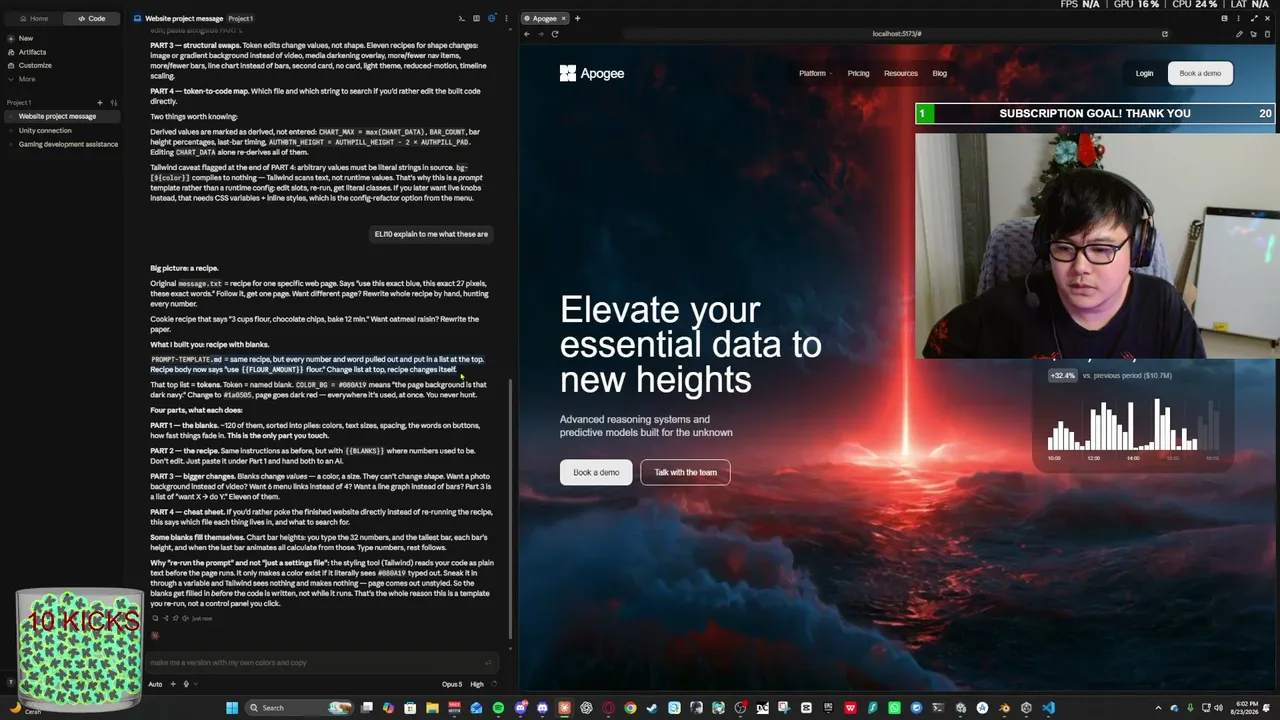Open Visual Studio Code from the taskbar
This screenshot has width=1280, height=720.
[x=1048, y=708]
